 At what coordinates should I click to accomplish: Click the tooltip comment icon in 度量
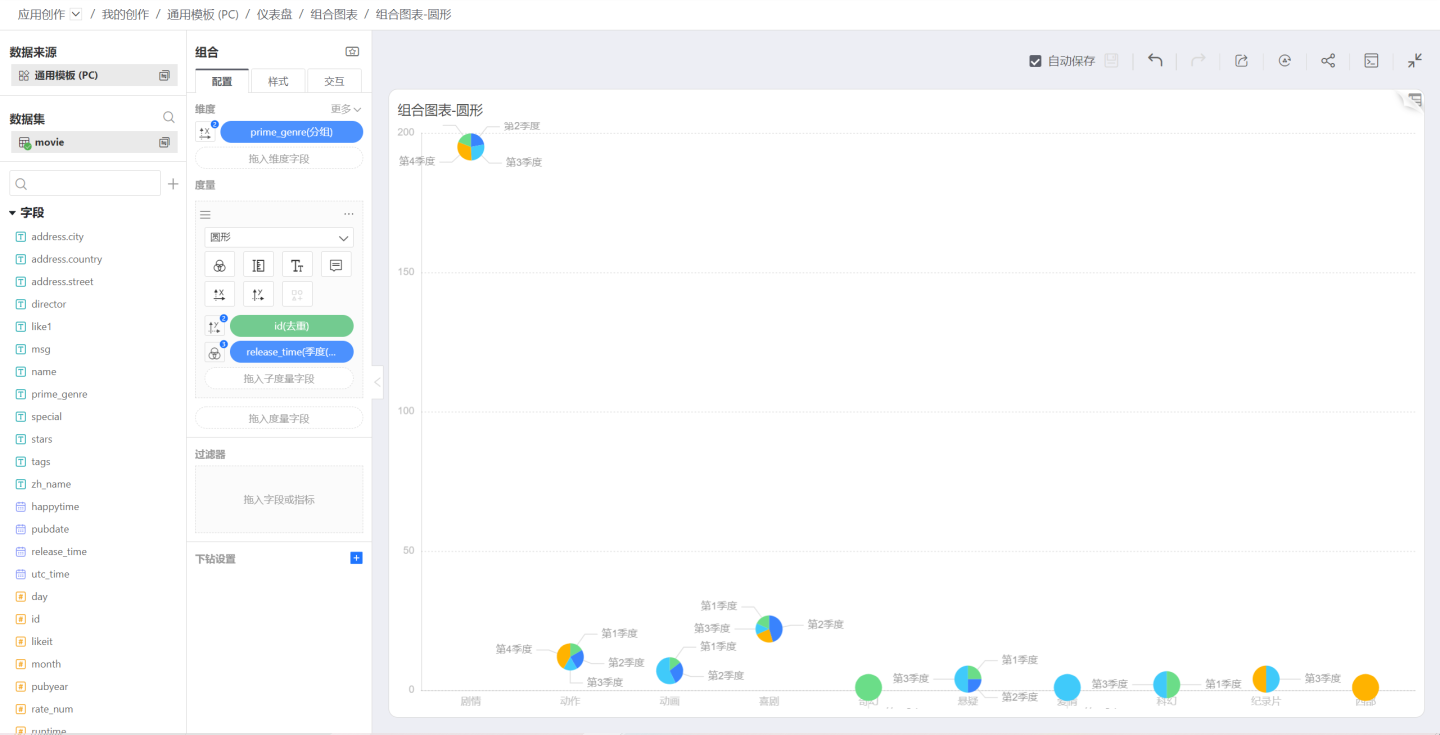tap(336, 265)
